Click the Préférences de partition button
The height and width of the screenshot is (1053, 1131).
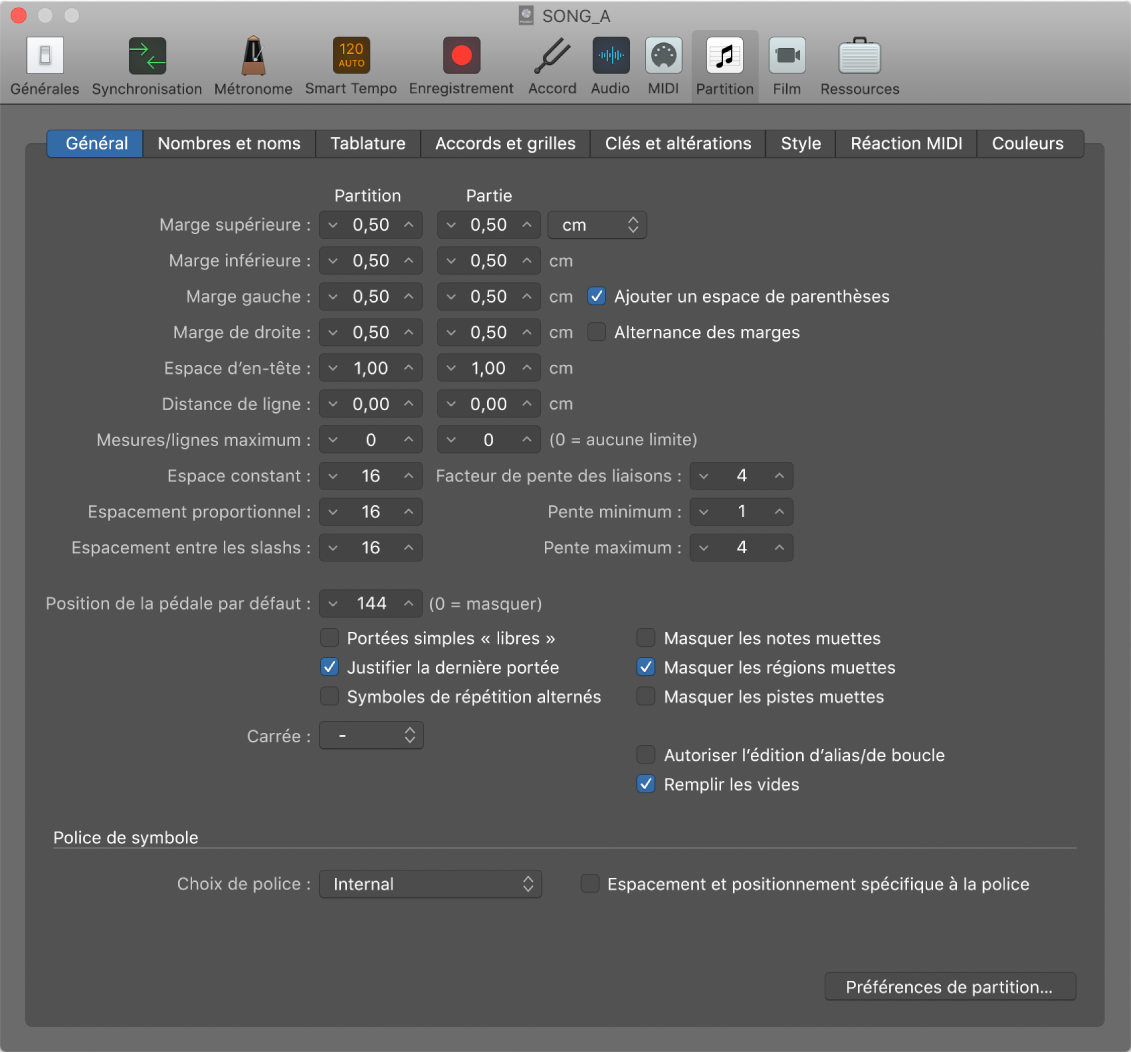pyautogui.click(x=949, y=987)
